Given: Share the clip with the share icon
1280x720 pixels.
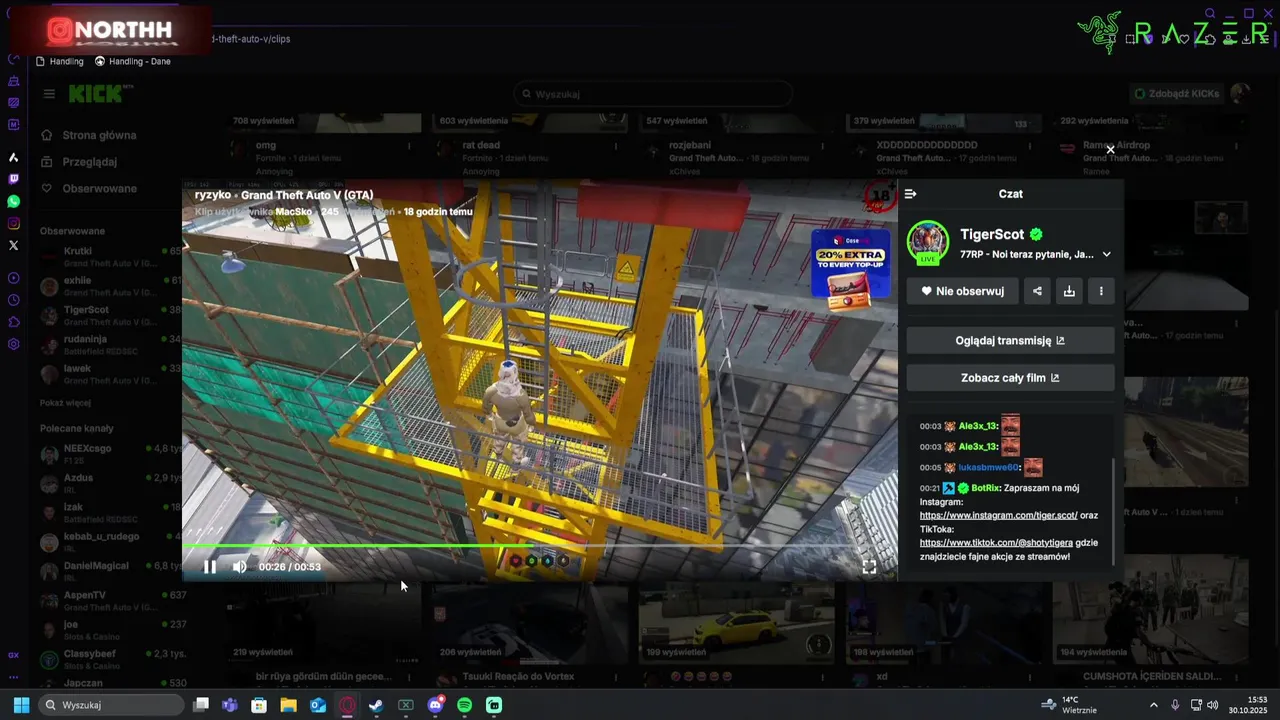Looking at the screenshot, I should [x=1037, y=291].
